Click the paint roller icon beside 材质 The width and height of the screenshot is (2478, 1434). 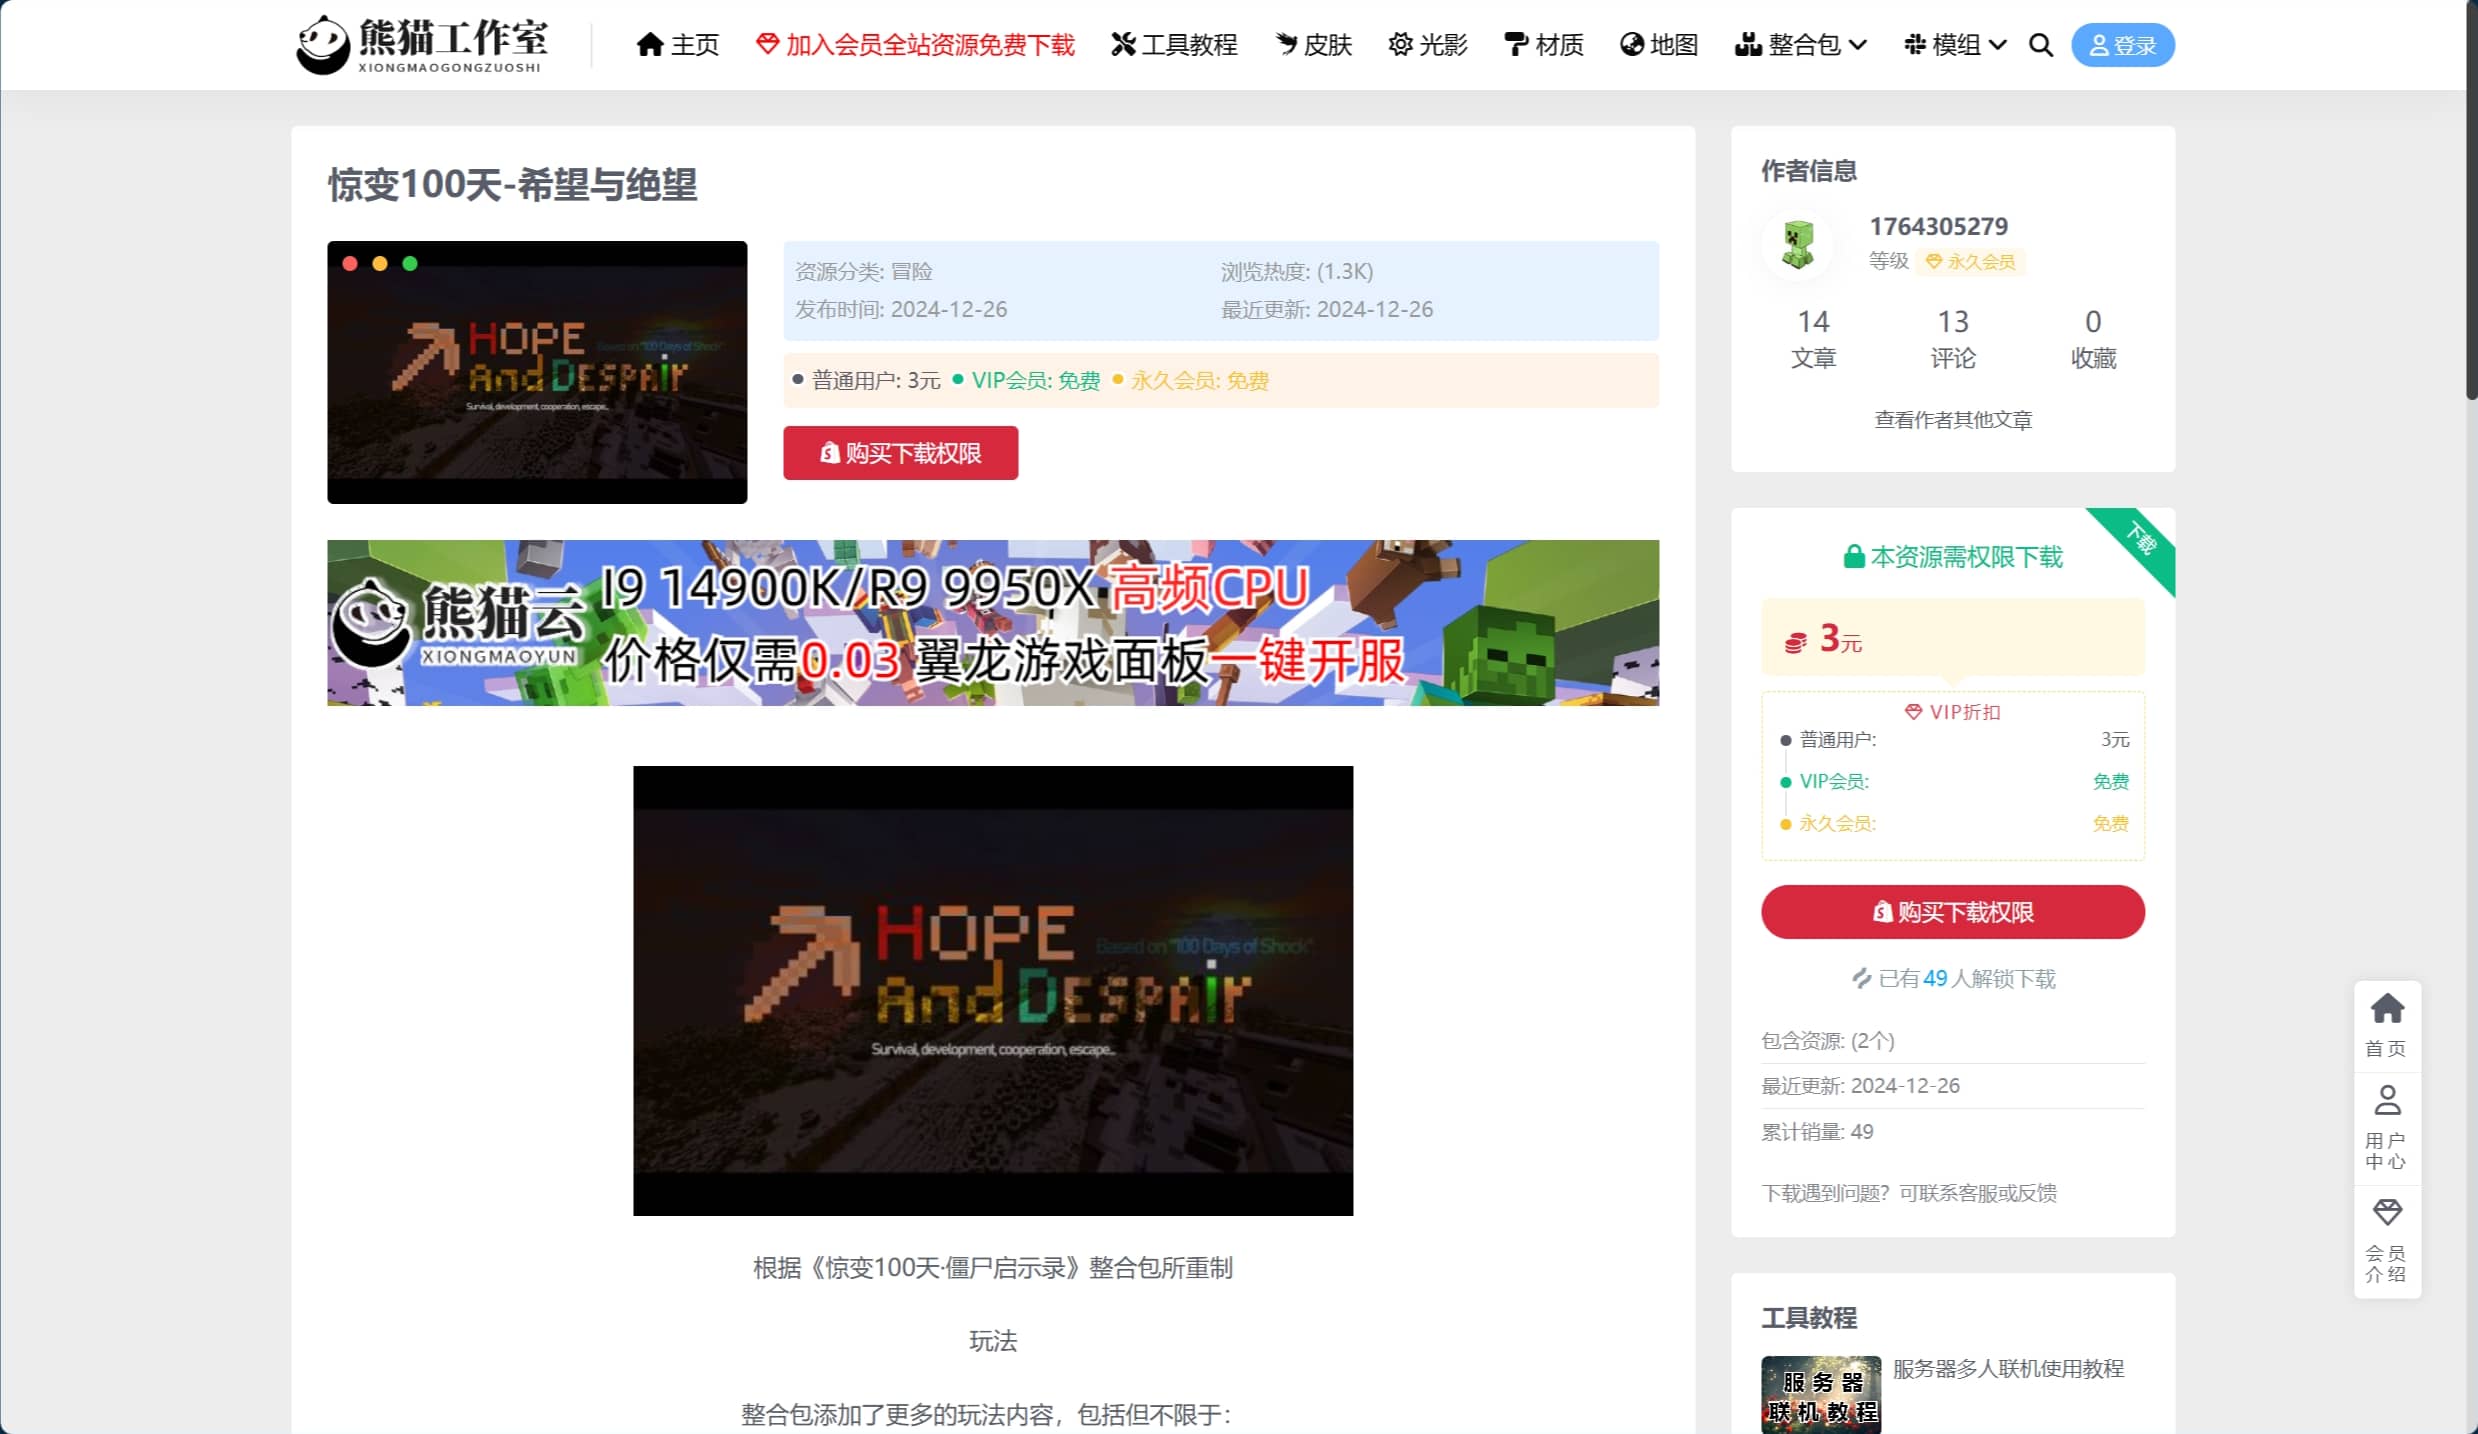[x=1516, y=44]
